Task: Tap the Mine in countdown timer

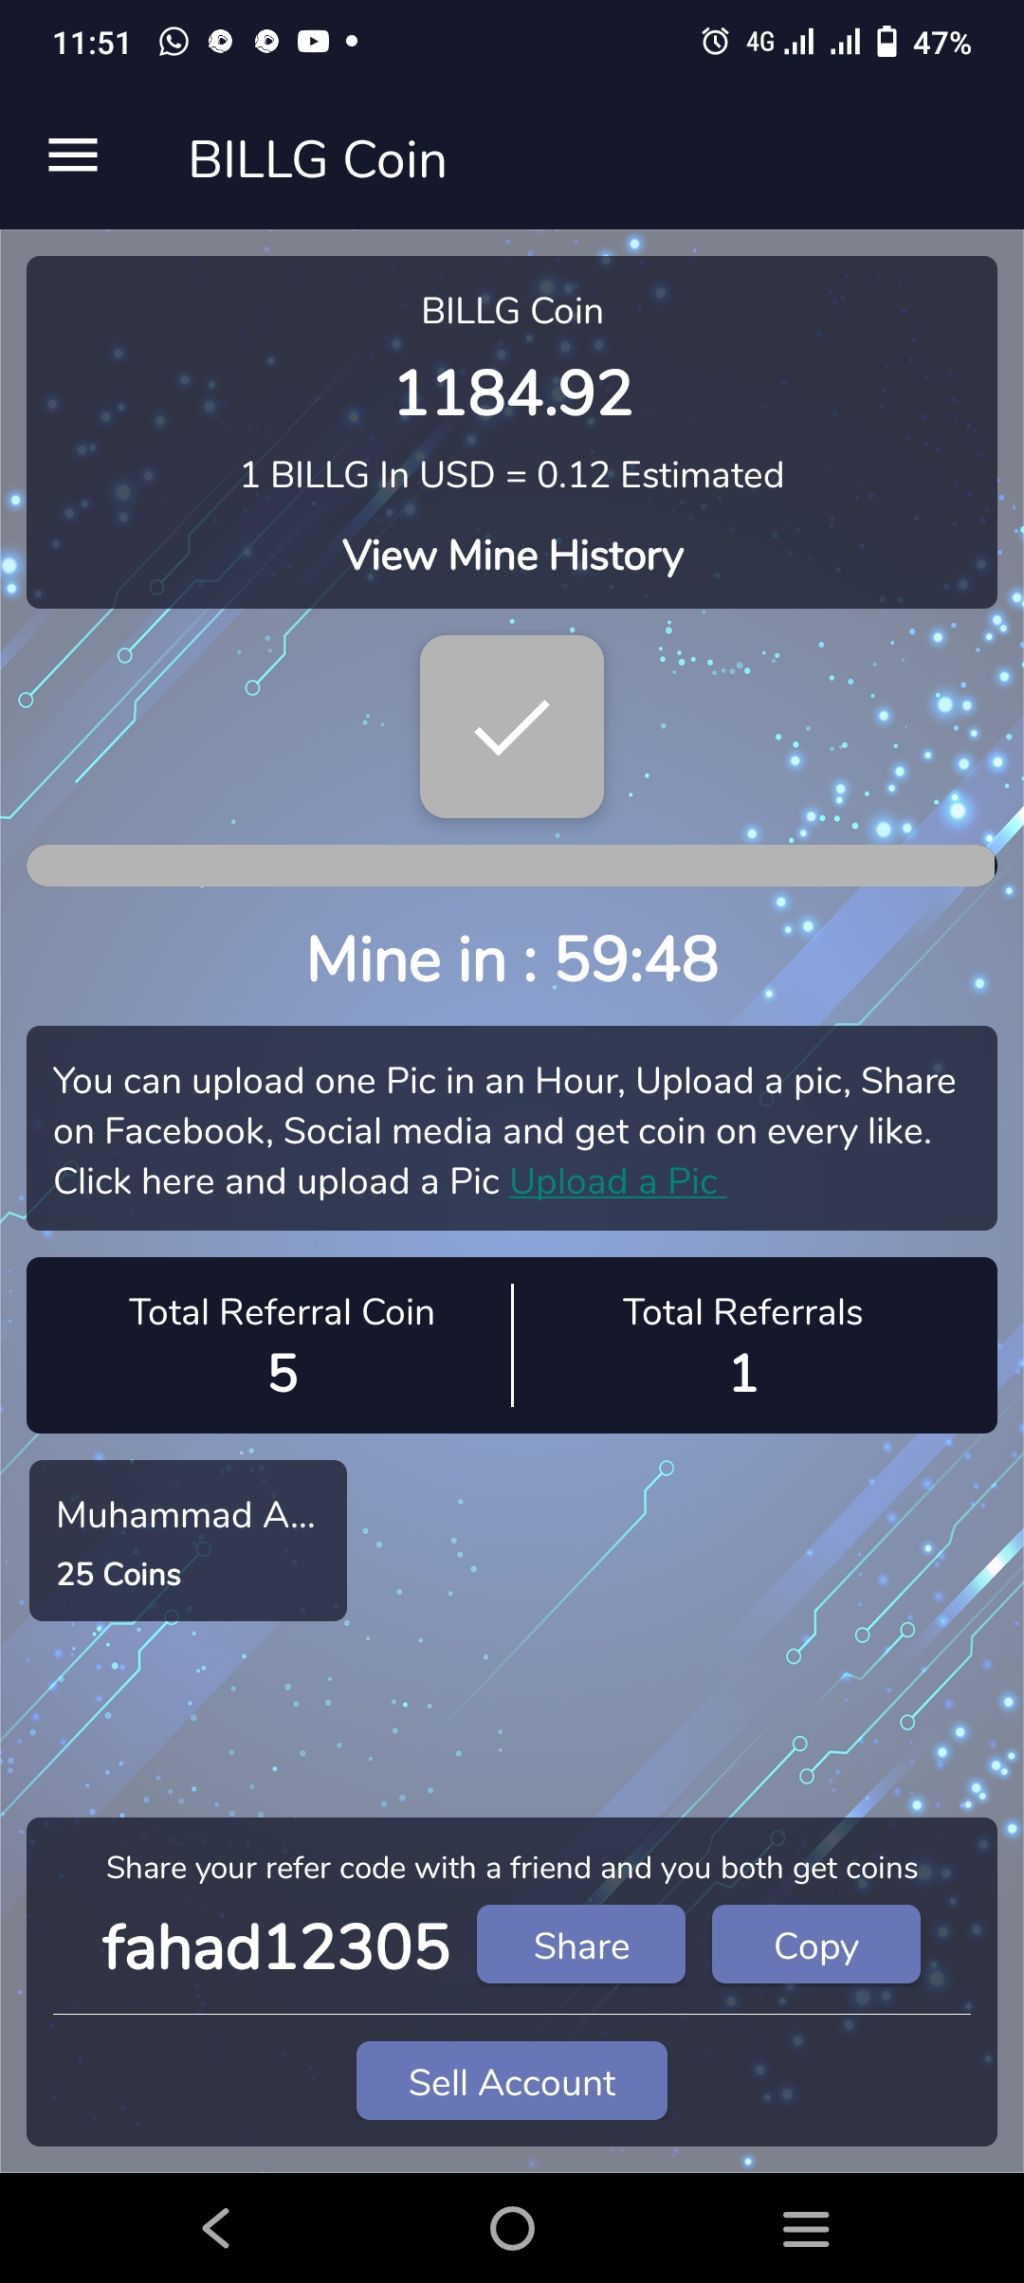Action: [512, 959]
